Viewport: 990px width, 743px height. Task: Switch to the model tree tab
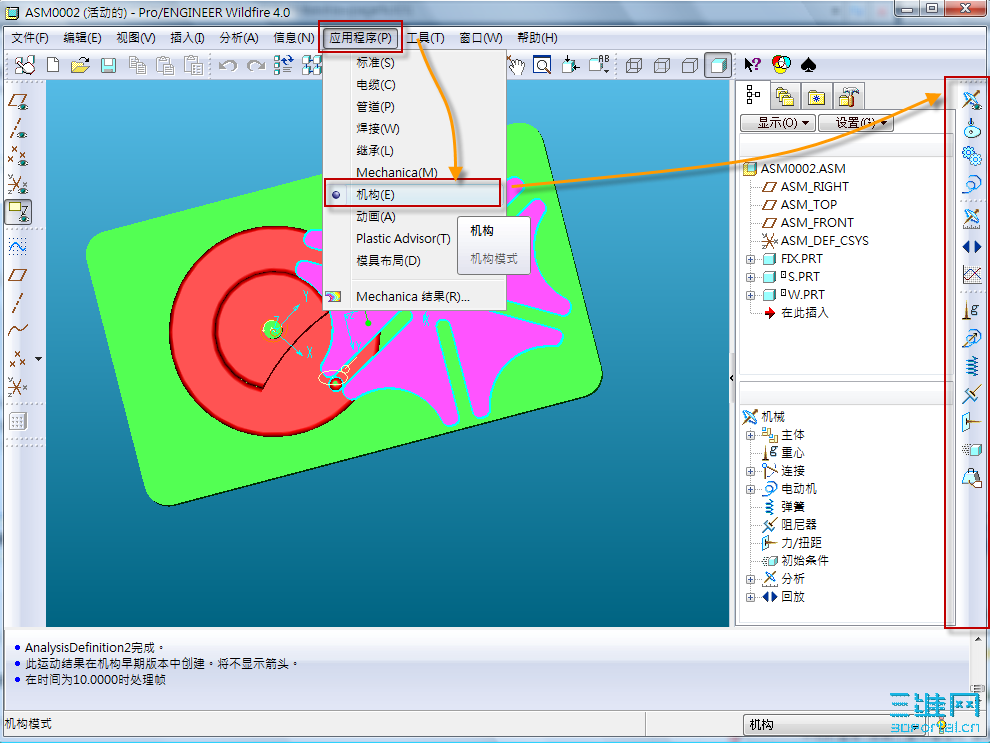[753, 96]
